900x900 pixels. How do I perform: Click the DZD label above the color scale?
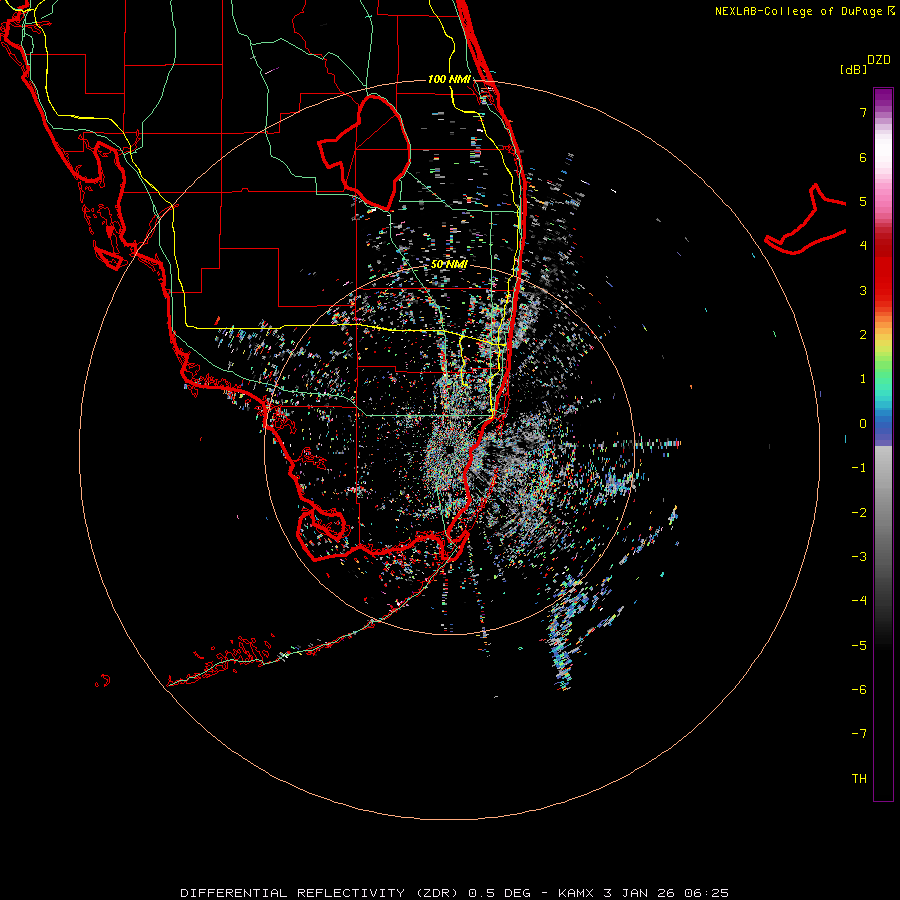tap(879, 60)
